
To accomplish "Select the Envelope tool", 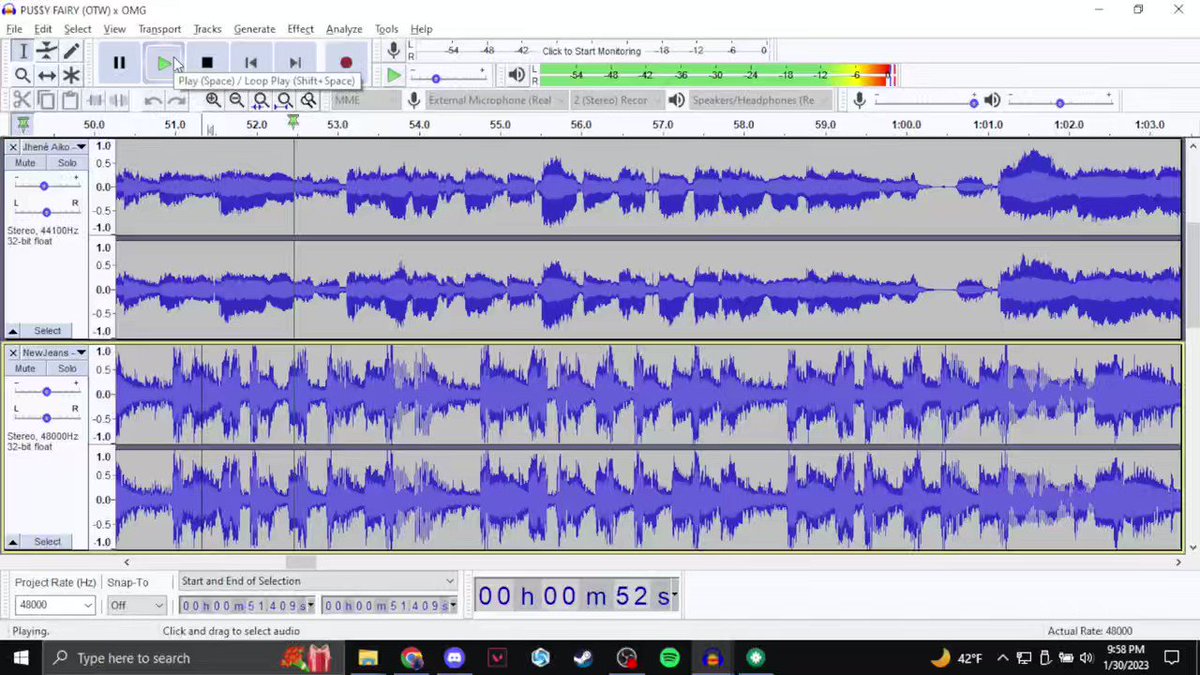I will (x=47, y=51).
